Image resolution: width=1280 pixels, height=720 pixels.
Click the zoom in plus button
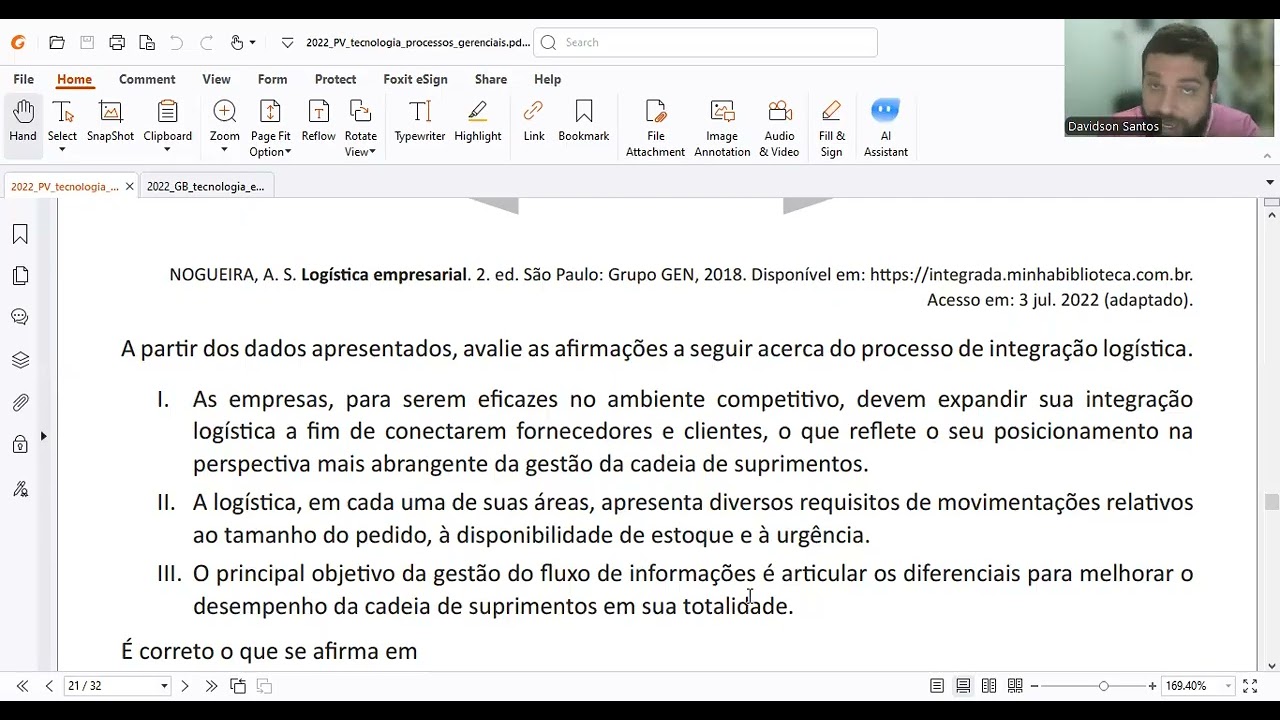pos(1152,686)
